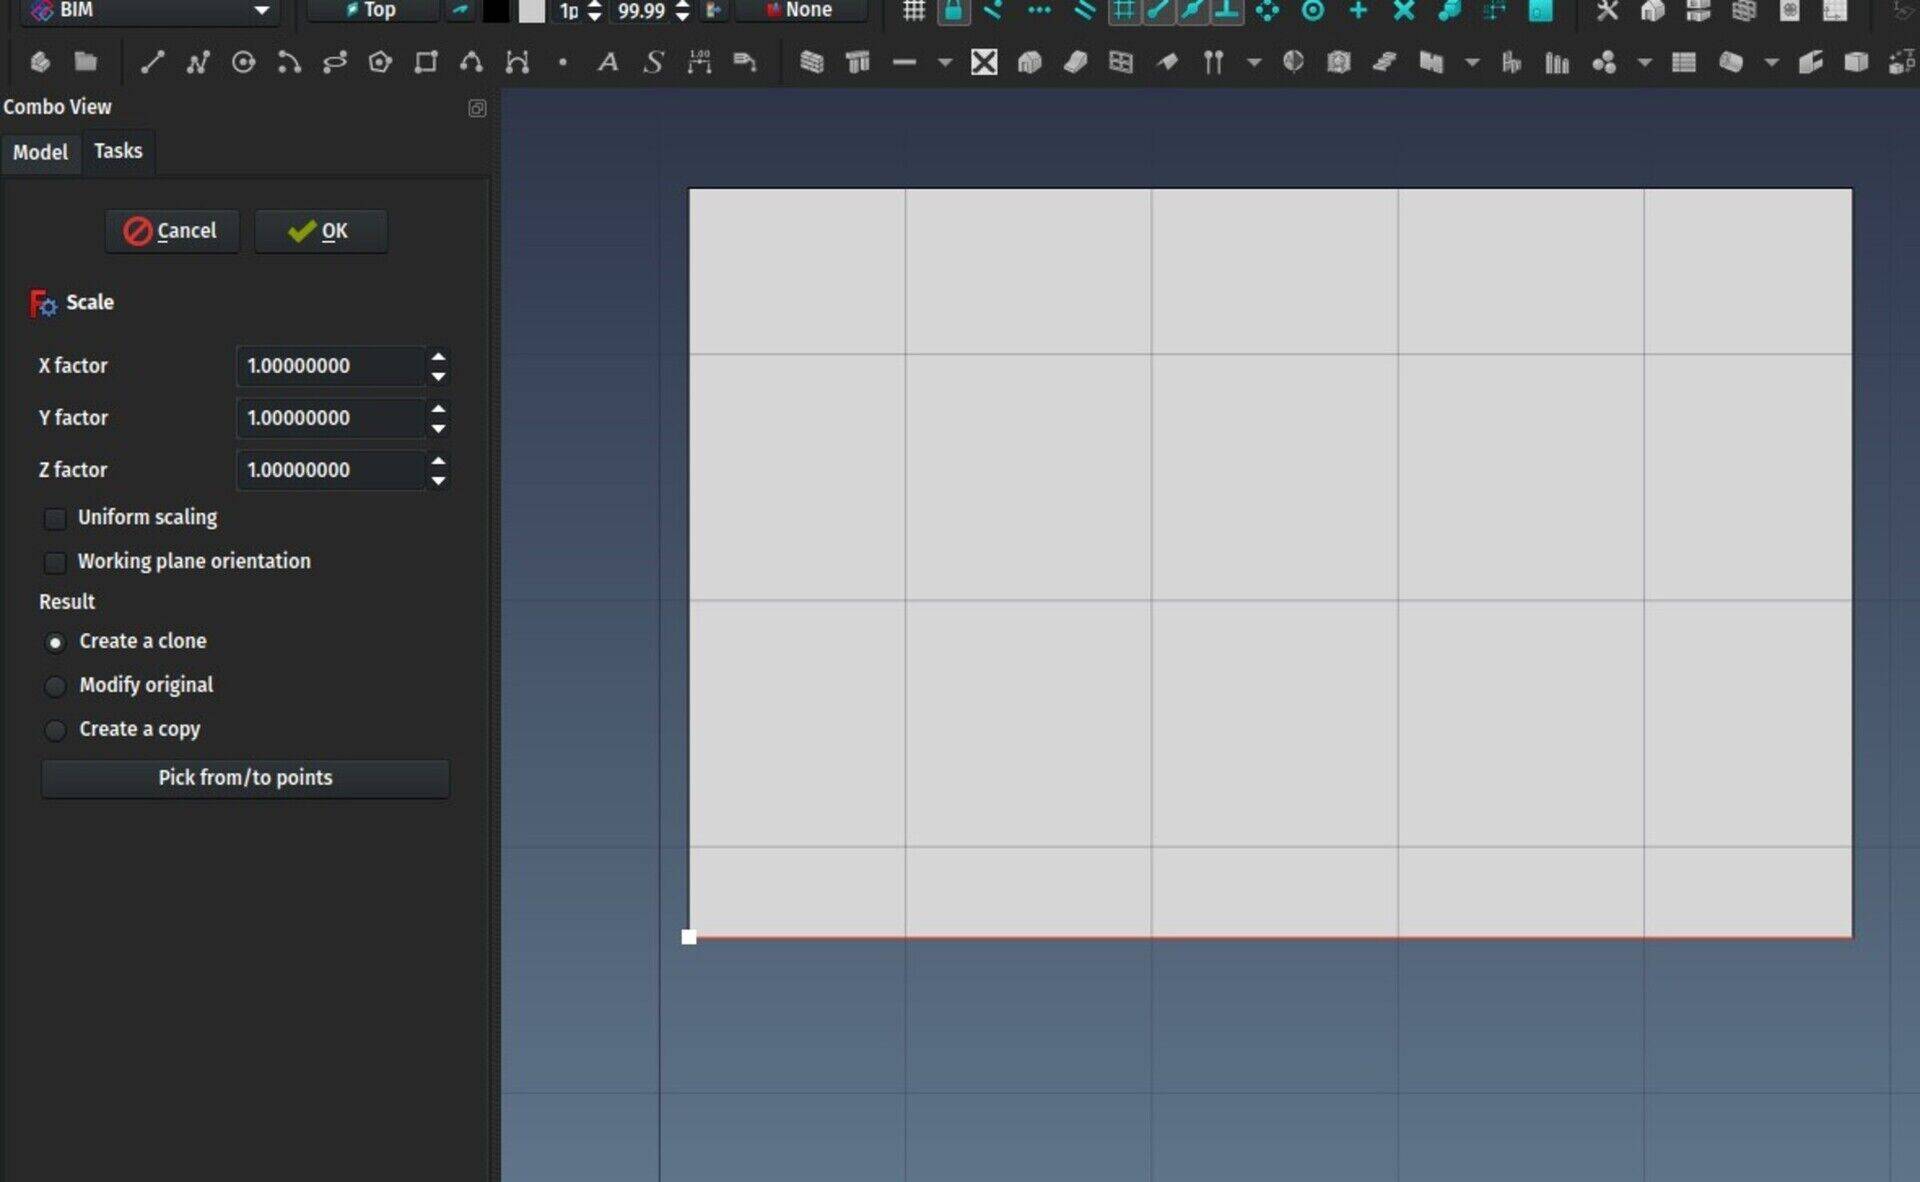Toggle snap to grid
Screen dimensions: 1920x1182
click(1124, 11)
